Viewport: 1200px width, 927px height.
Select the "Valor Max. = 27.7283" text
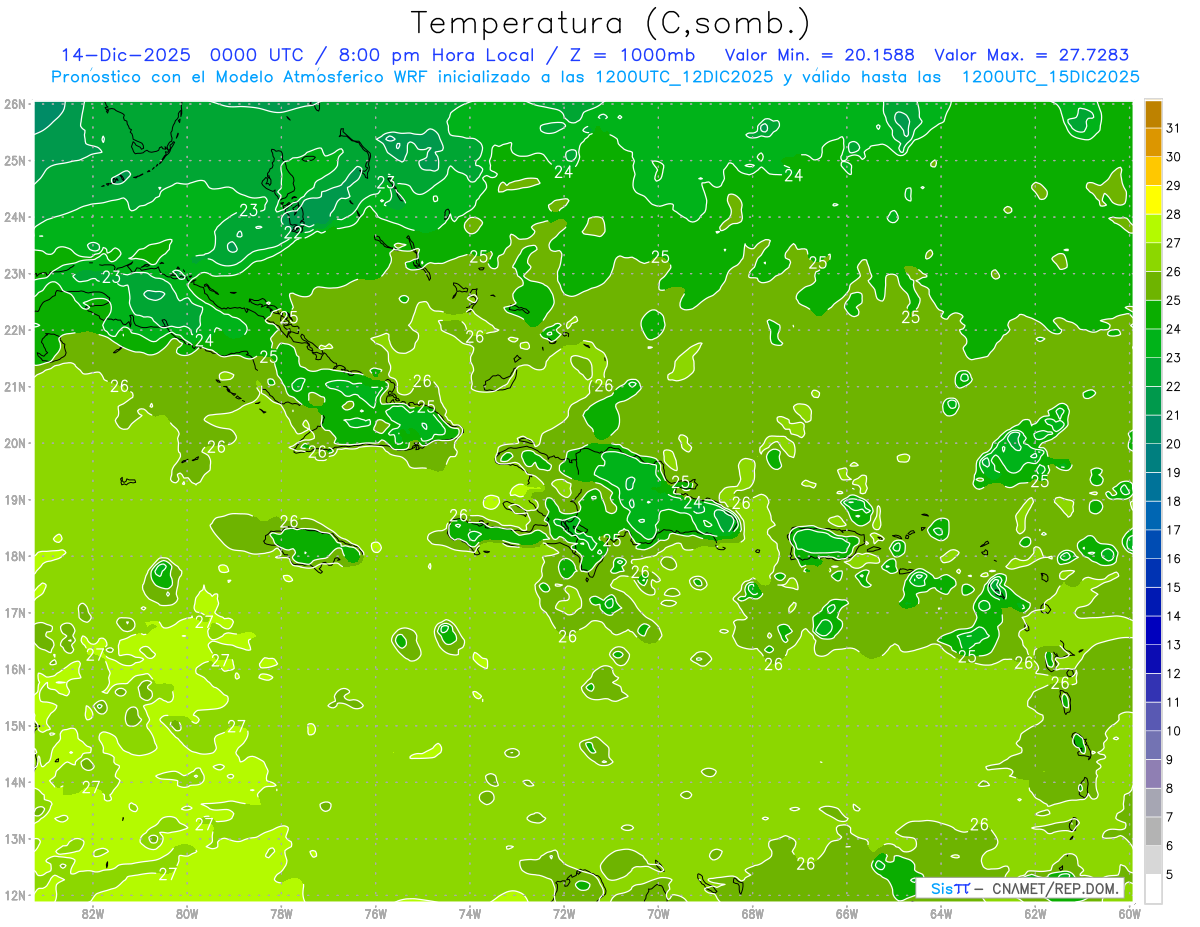pyautogui.click(x=1031, y=54)
